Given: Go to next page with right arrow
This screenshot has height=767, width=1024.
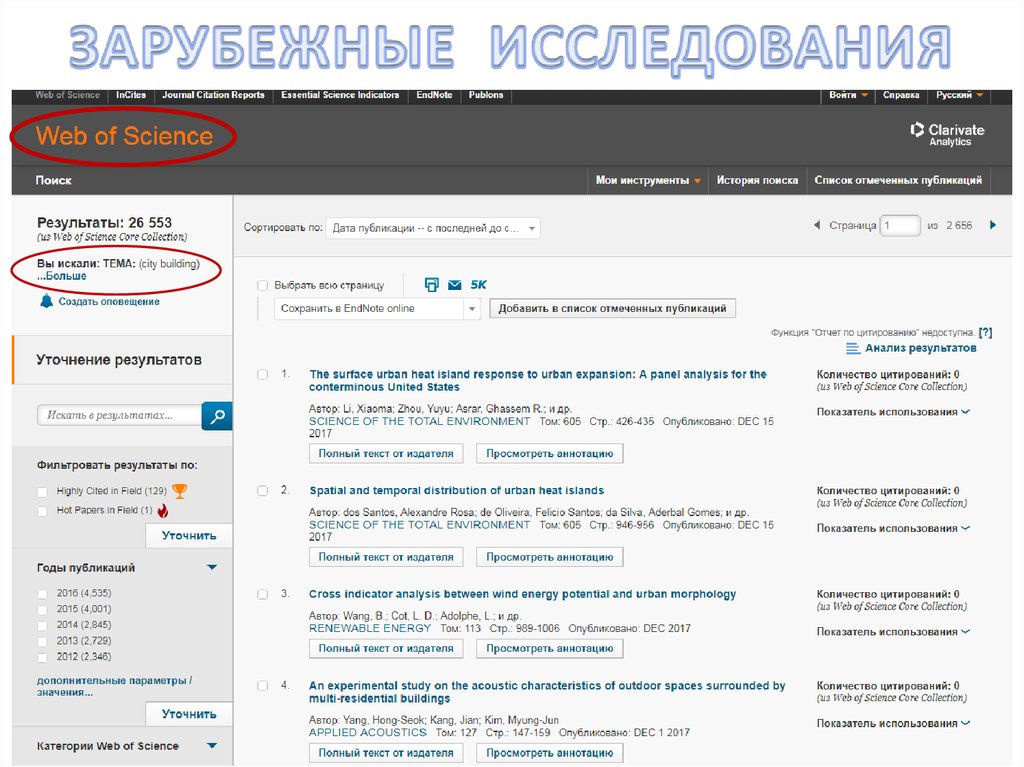Looking at the screenshot, I should [992, 226].
